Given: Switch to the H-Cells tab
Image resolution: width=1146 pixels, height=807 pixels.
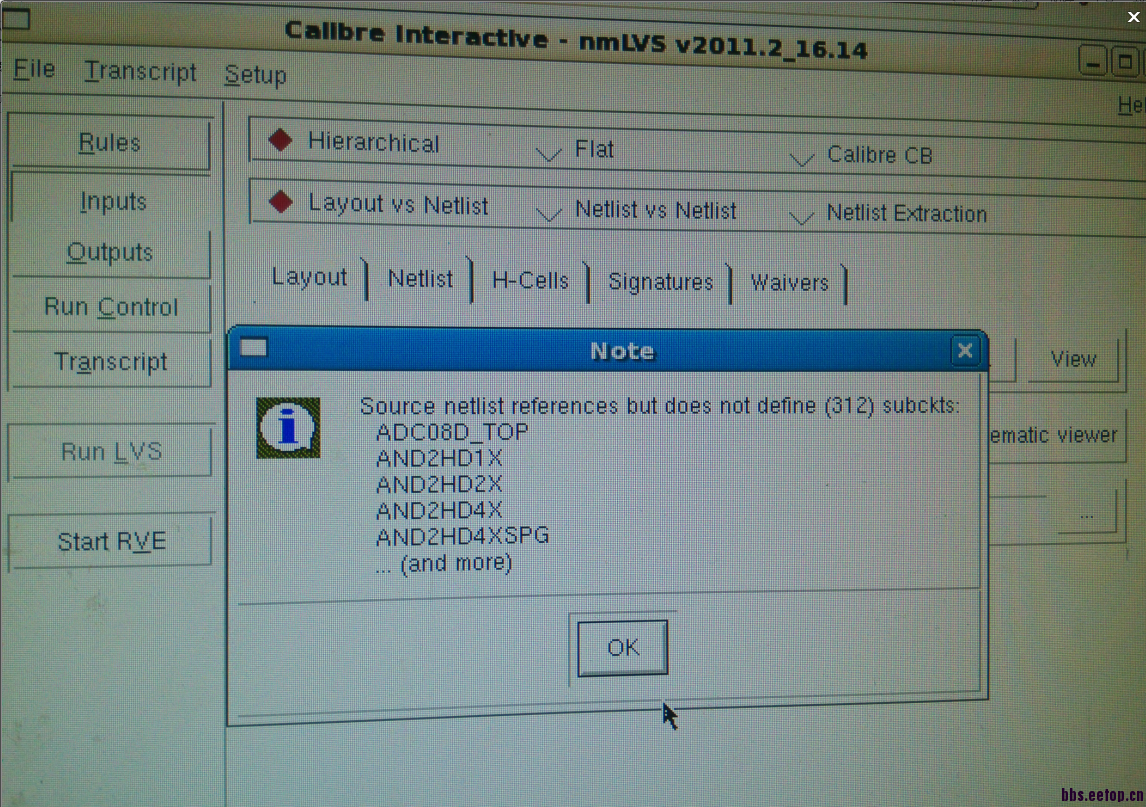Looking at the screenshot, I should 530,281.
